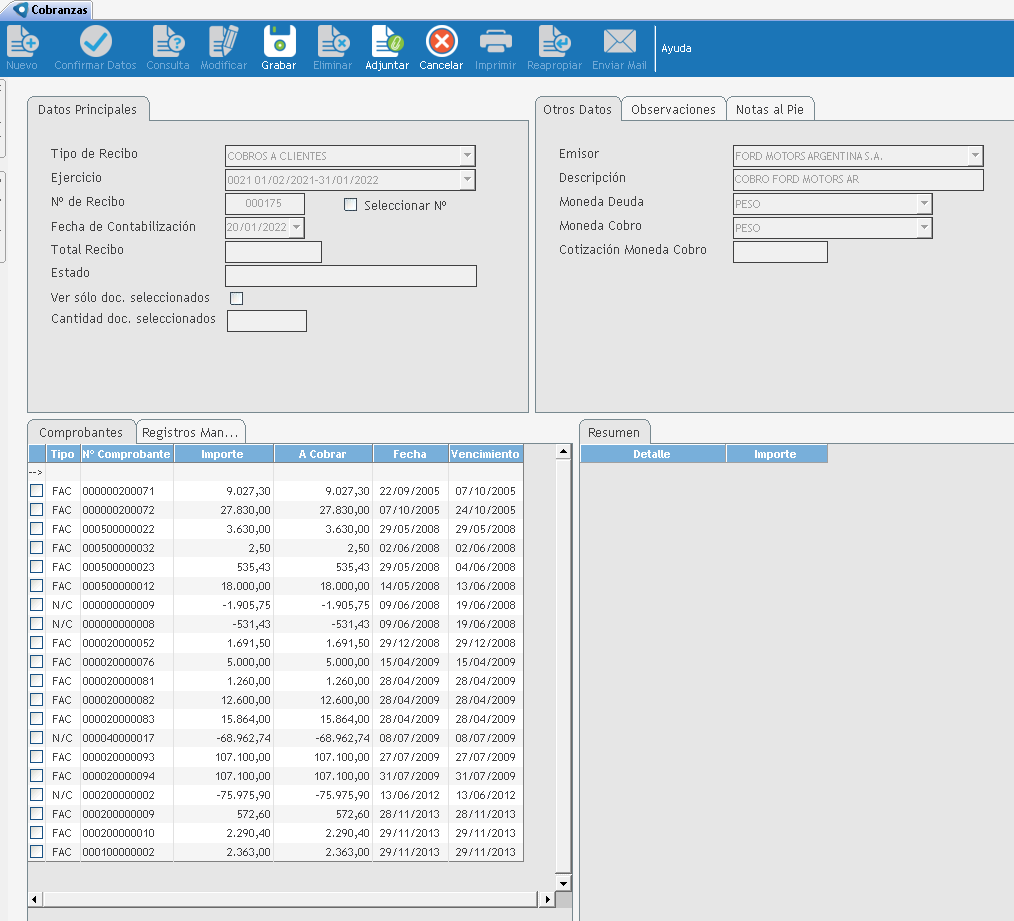Open the Registros Man... tab
The width and height of the screenshot is (1014, 921).
click(x=190, y=433)
